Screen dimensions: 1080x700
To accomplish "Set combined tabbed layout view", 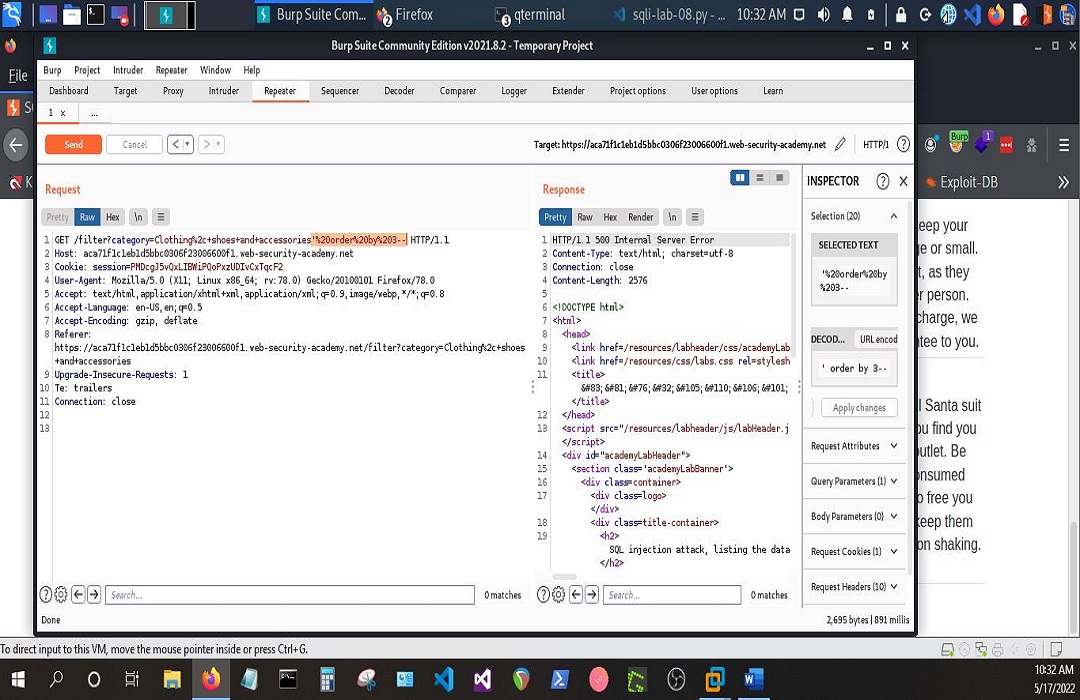I will tap(780, 178).
